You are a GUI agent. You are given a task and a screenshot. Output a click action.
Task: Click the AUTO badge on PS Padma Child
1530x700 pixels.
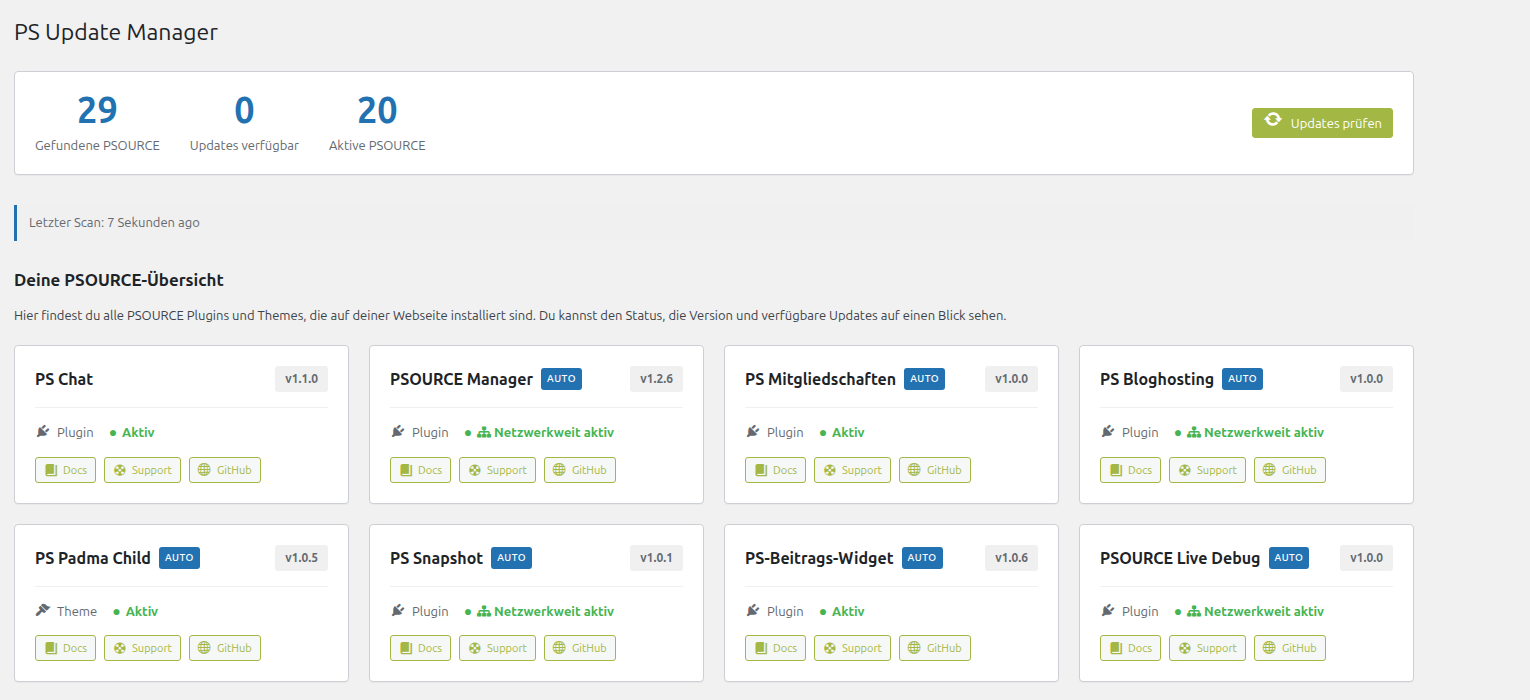point(179,558)
